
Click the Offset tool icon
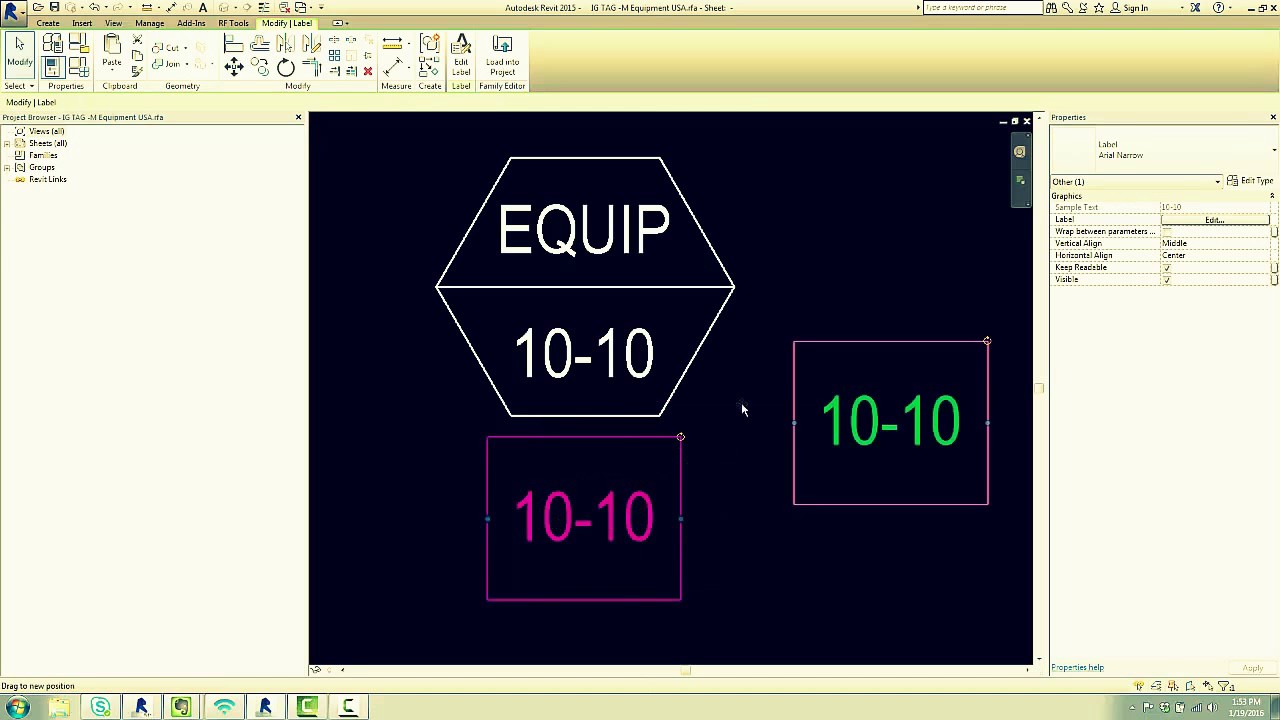point(260,44)
